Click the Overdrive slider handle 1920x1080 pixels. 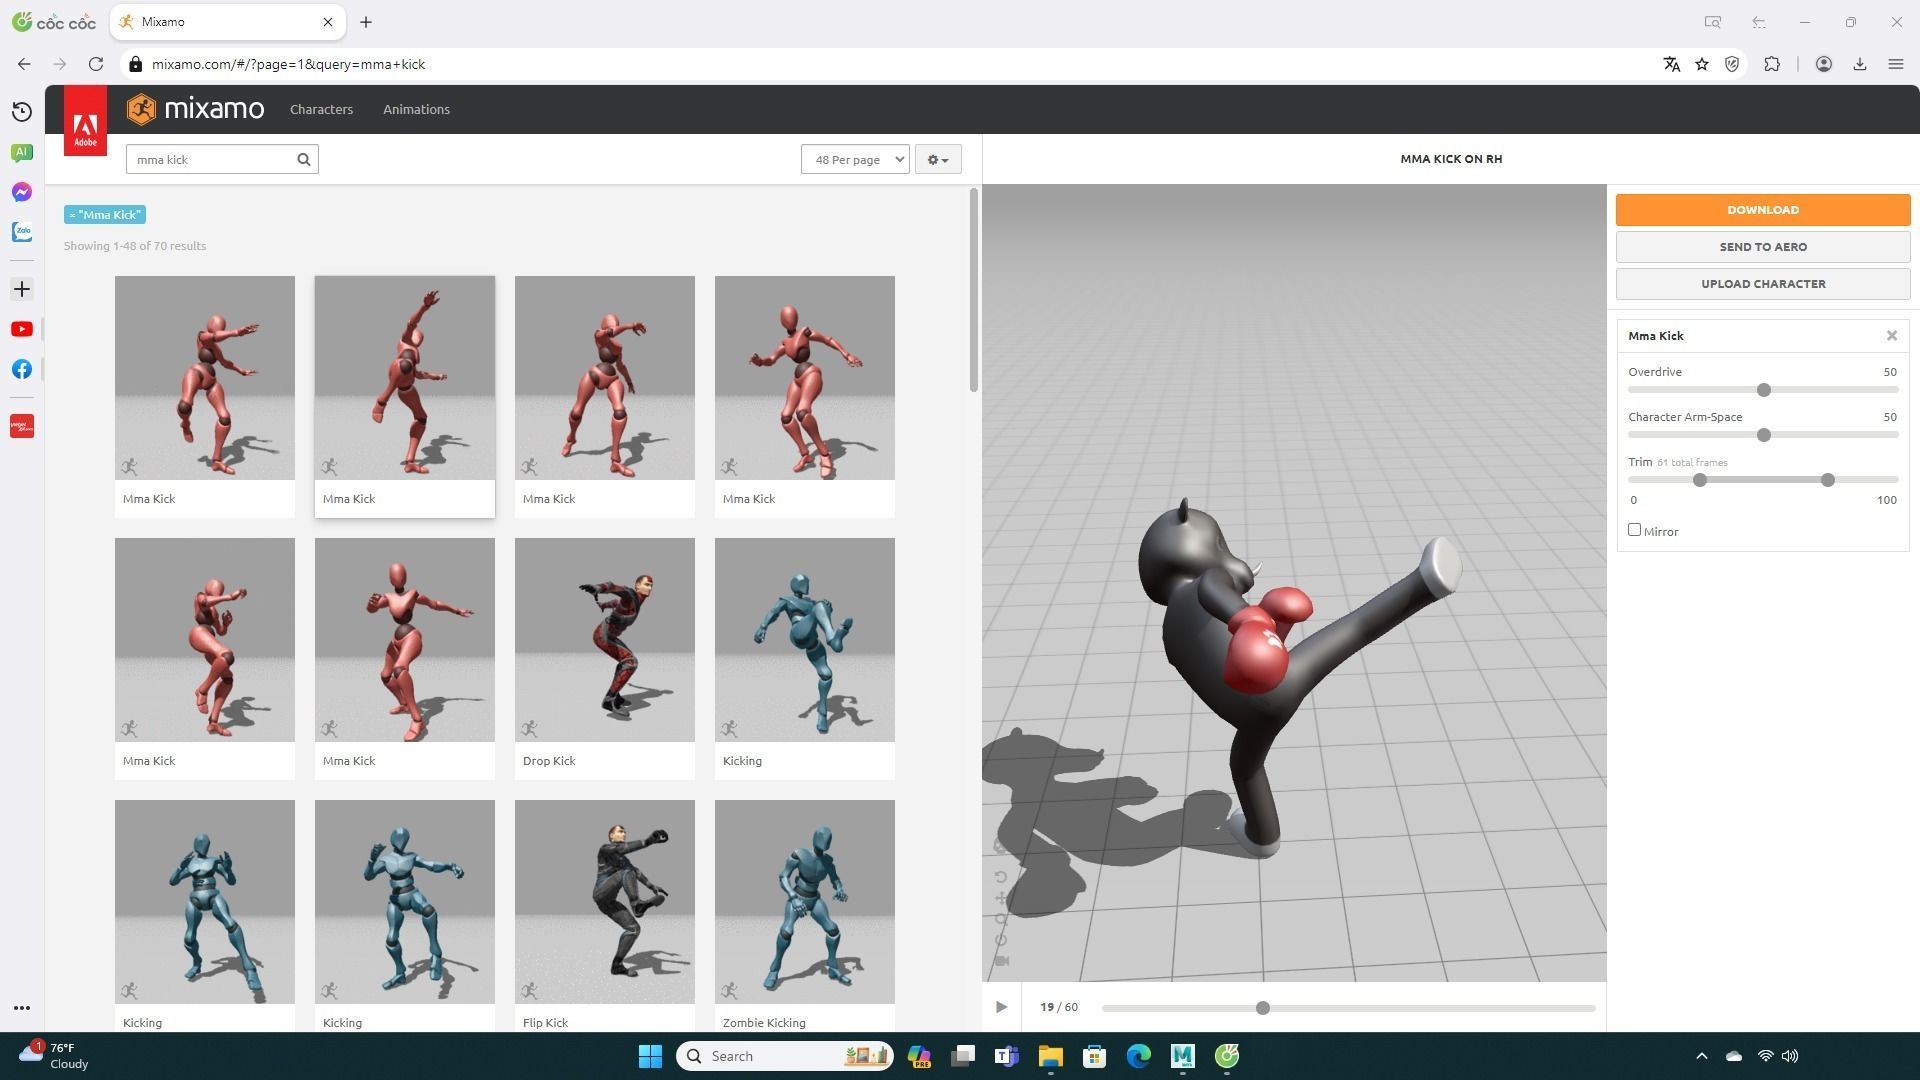(x=1763, y=390)
